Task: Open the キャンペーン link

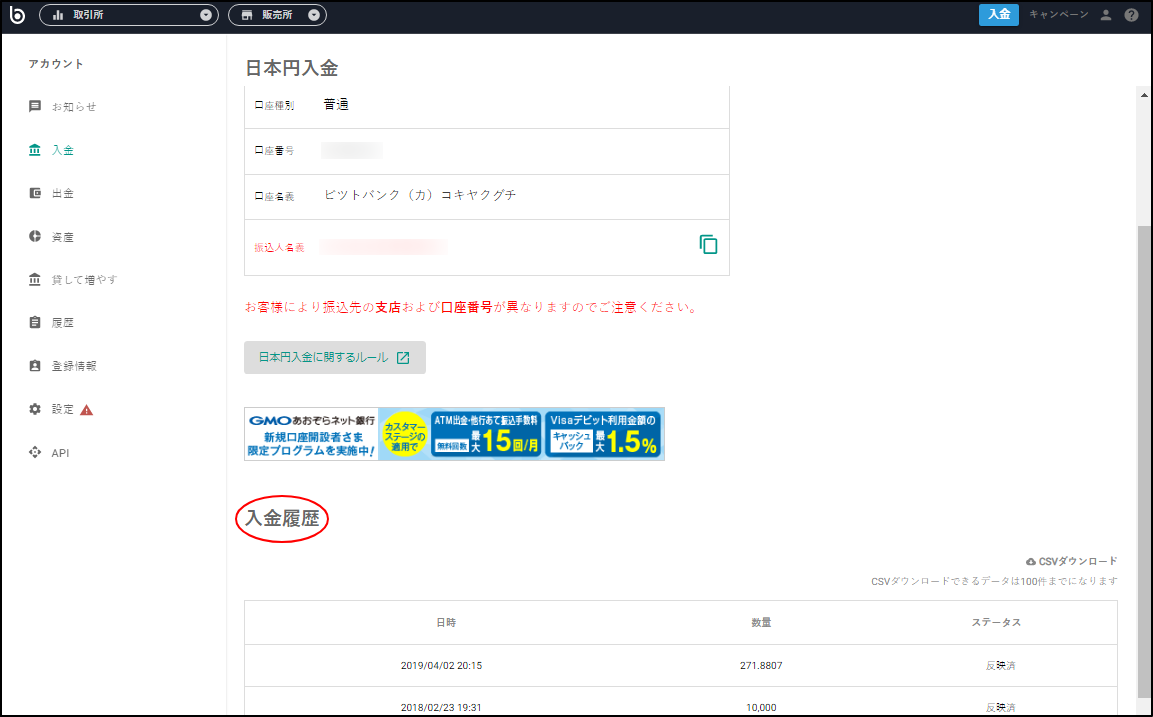Action: (1059, 15)
